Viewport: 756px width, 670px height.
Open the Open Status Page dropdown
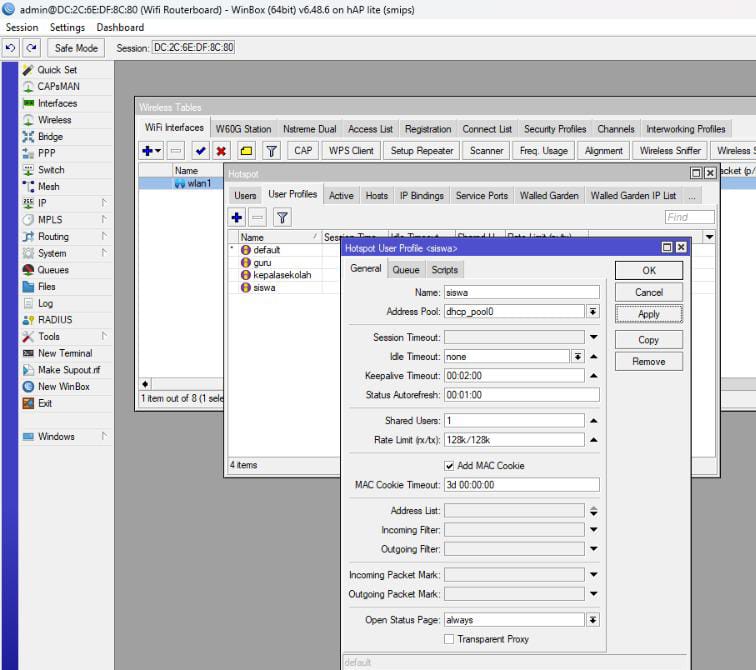click(x=593, y=619)
